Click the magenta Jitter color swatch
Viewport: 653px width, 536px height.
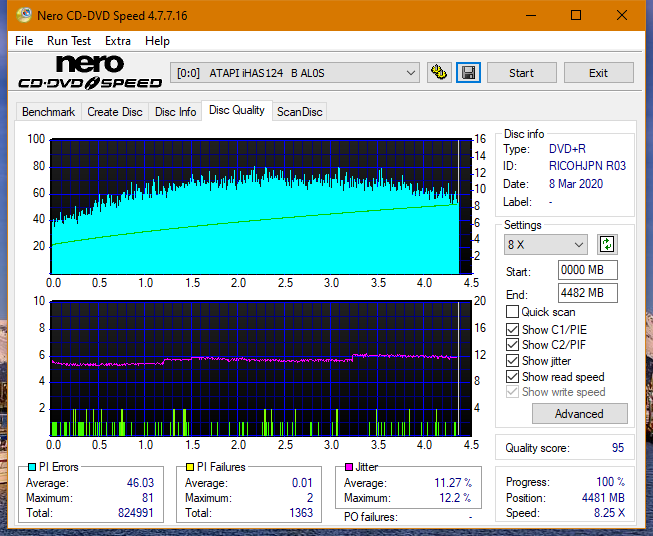[x=349, y=467]
